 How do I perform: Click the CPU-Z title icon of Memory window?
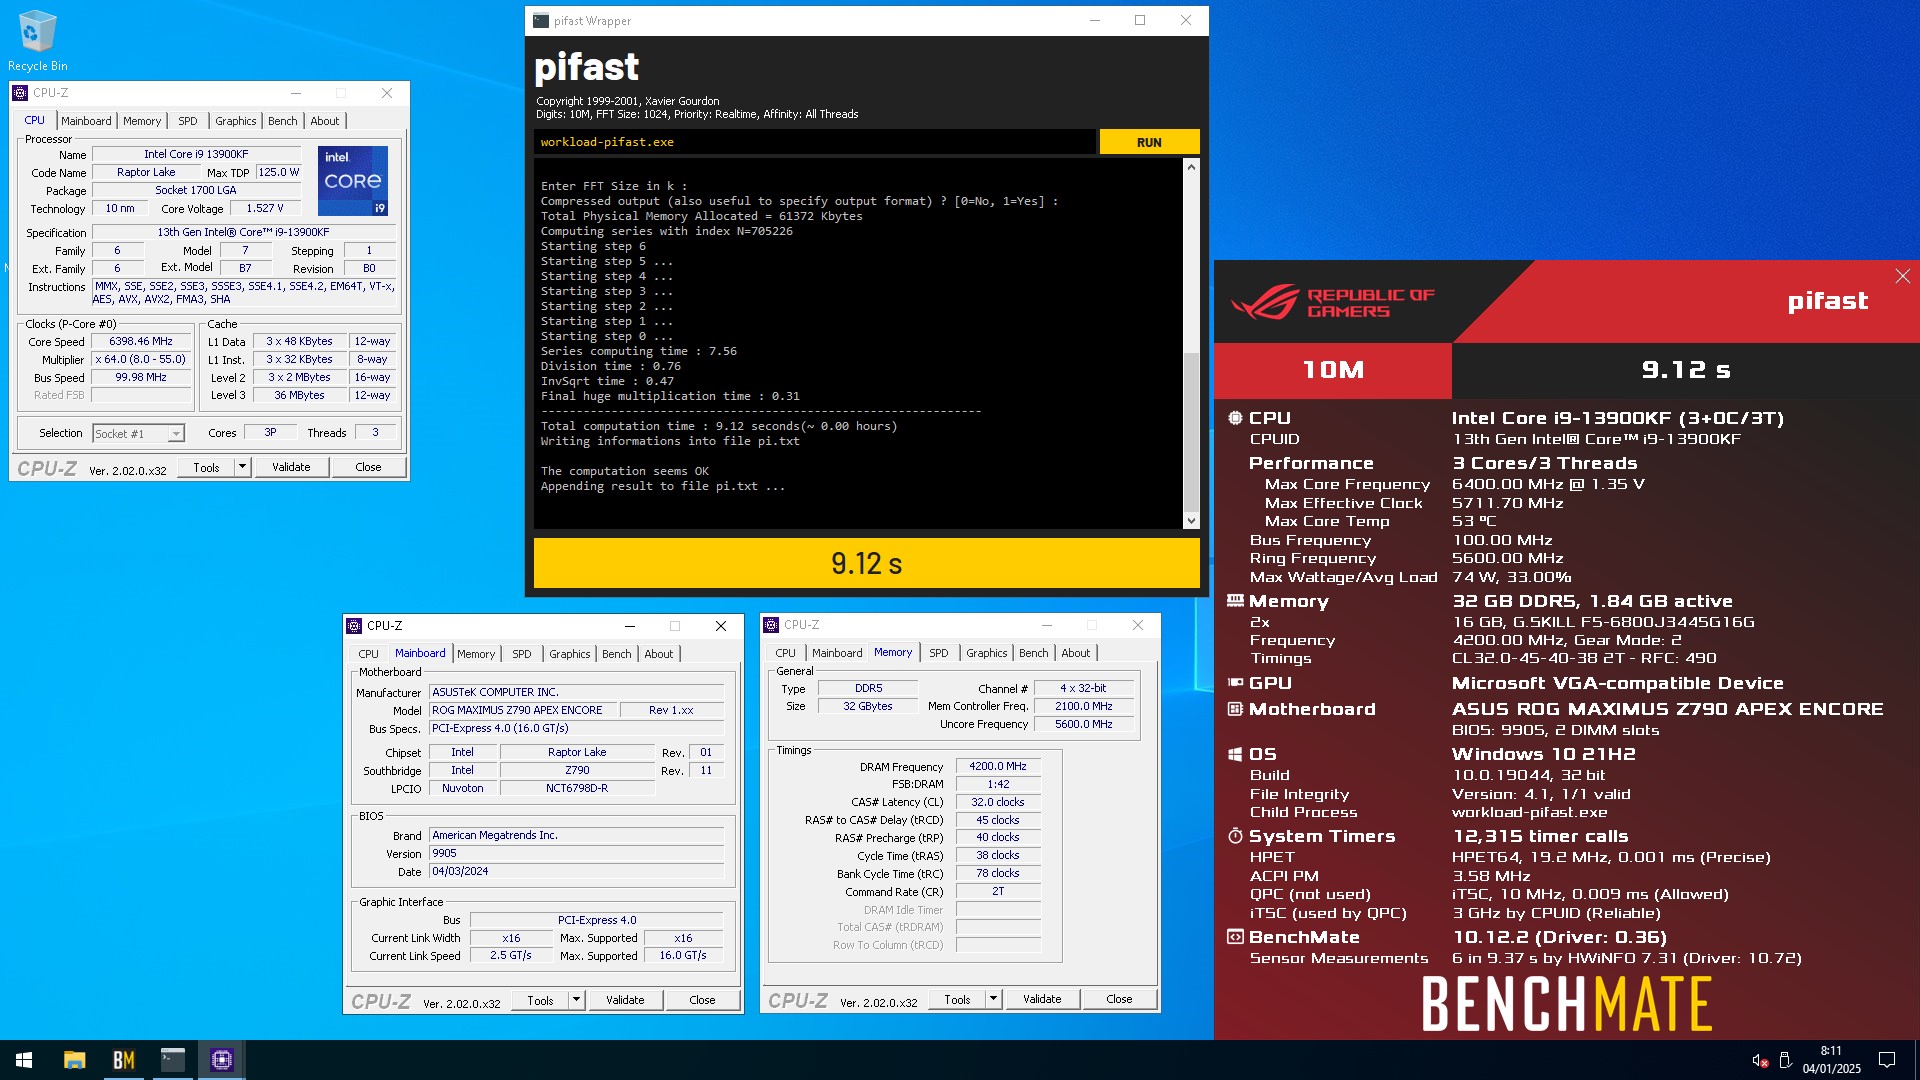click(x=771, y=625)
